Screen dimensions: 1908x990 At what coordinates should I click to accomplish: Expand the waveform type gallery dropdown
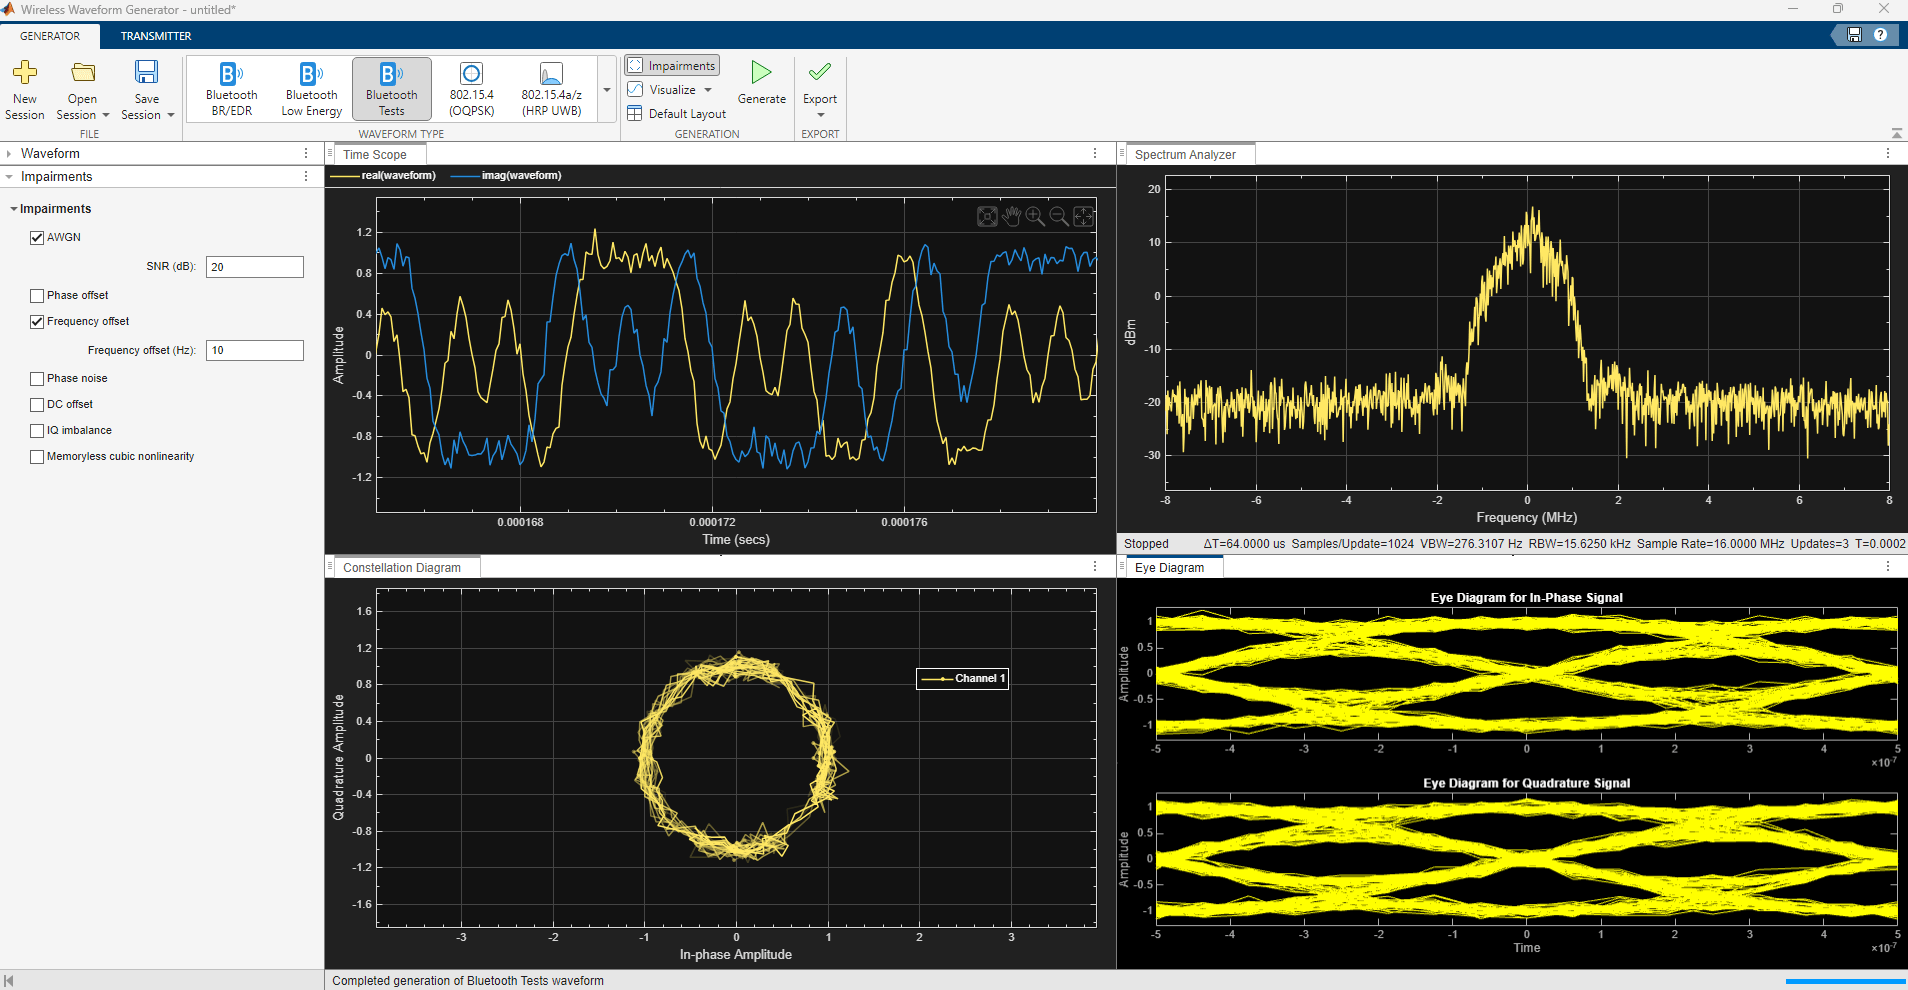[607, 90]
